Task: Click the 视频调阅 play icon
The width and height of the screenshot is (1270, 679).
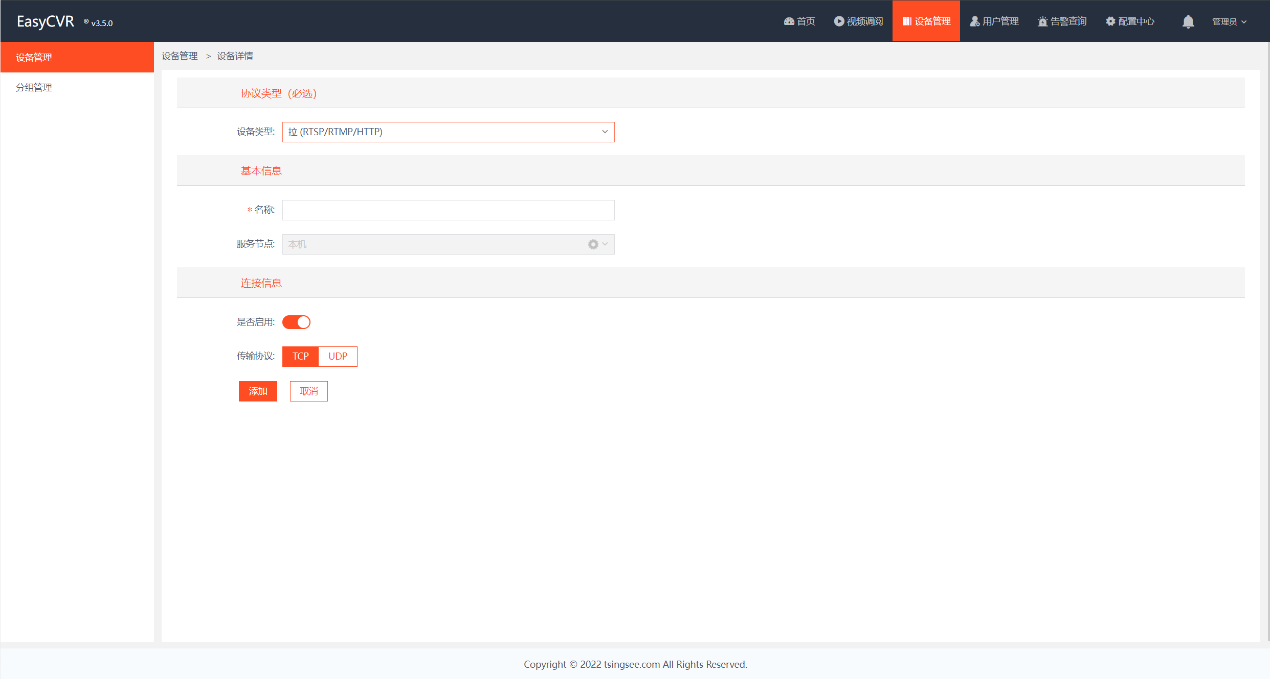Action: [840, 21]
